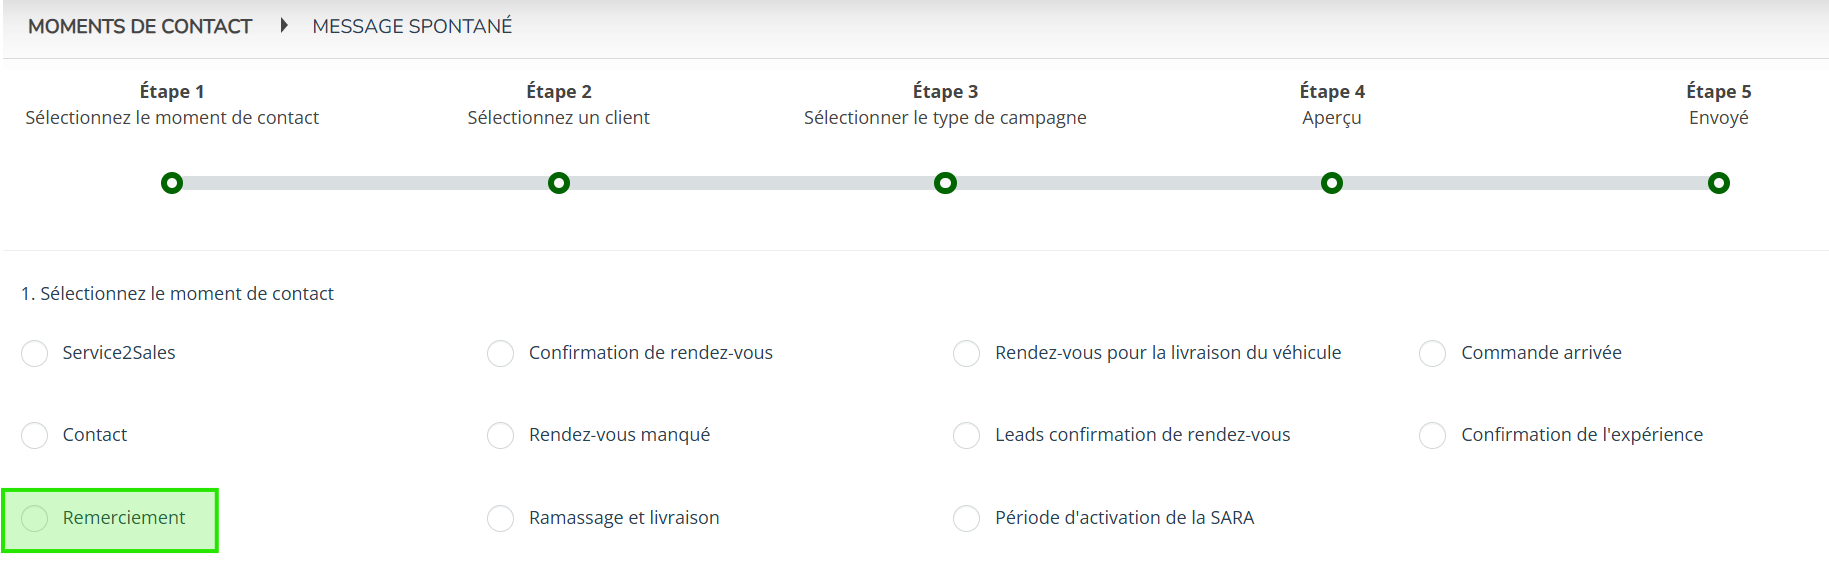1829x578 pixels.
Task: Click the Étape 2 progress circle
Action: pyautogui.click(x=559, y=183)
